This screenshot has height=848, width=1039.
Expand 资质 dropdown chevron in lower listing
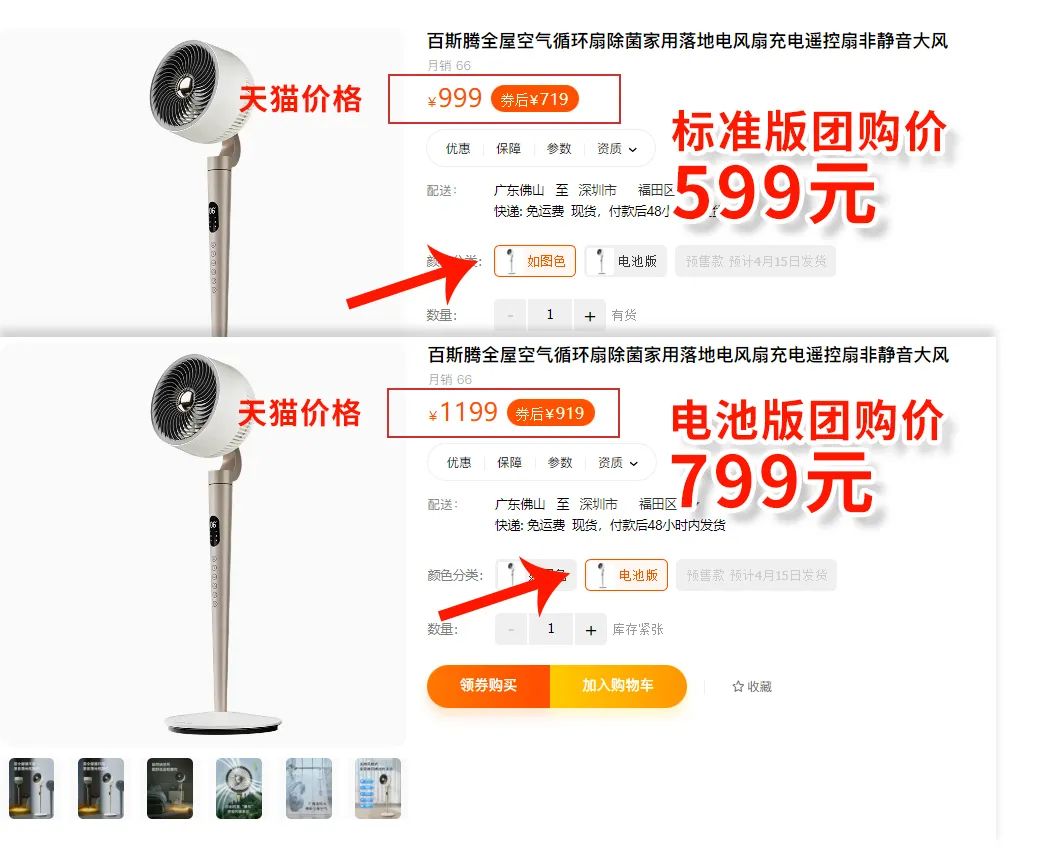pos(633,464)
